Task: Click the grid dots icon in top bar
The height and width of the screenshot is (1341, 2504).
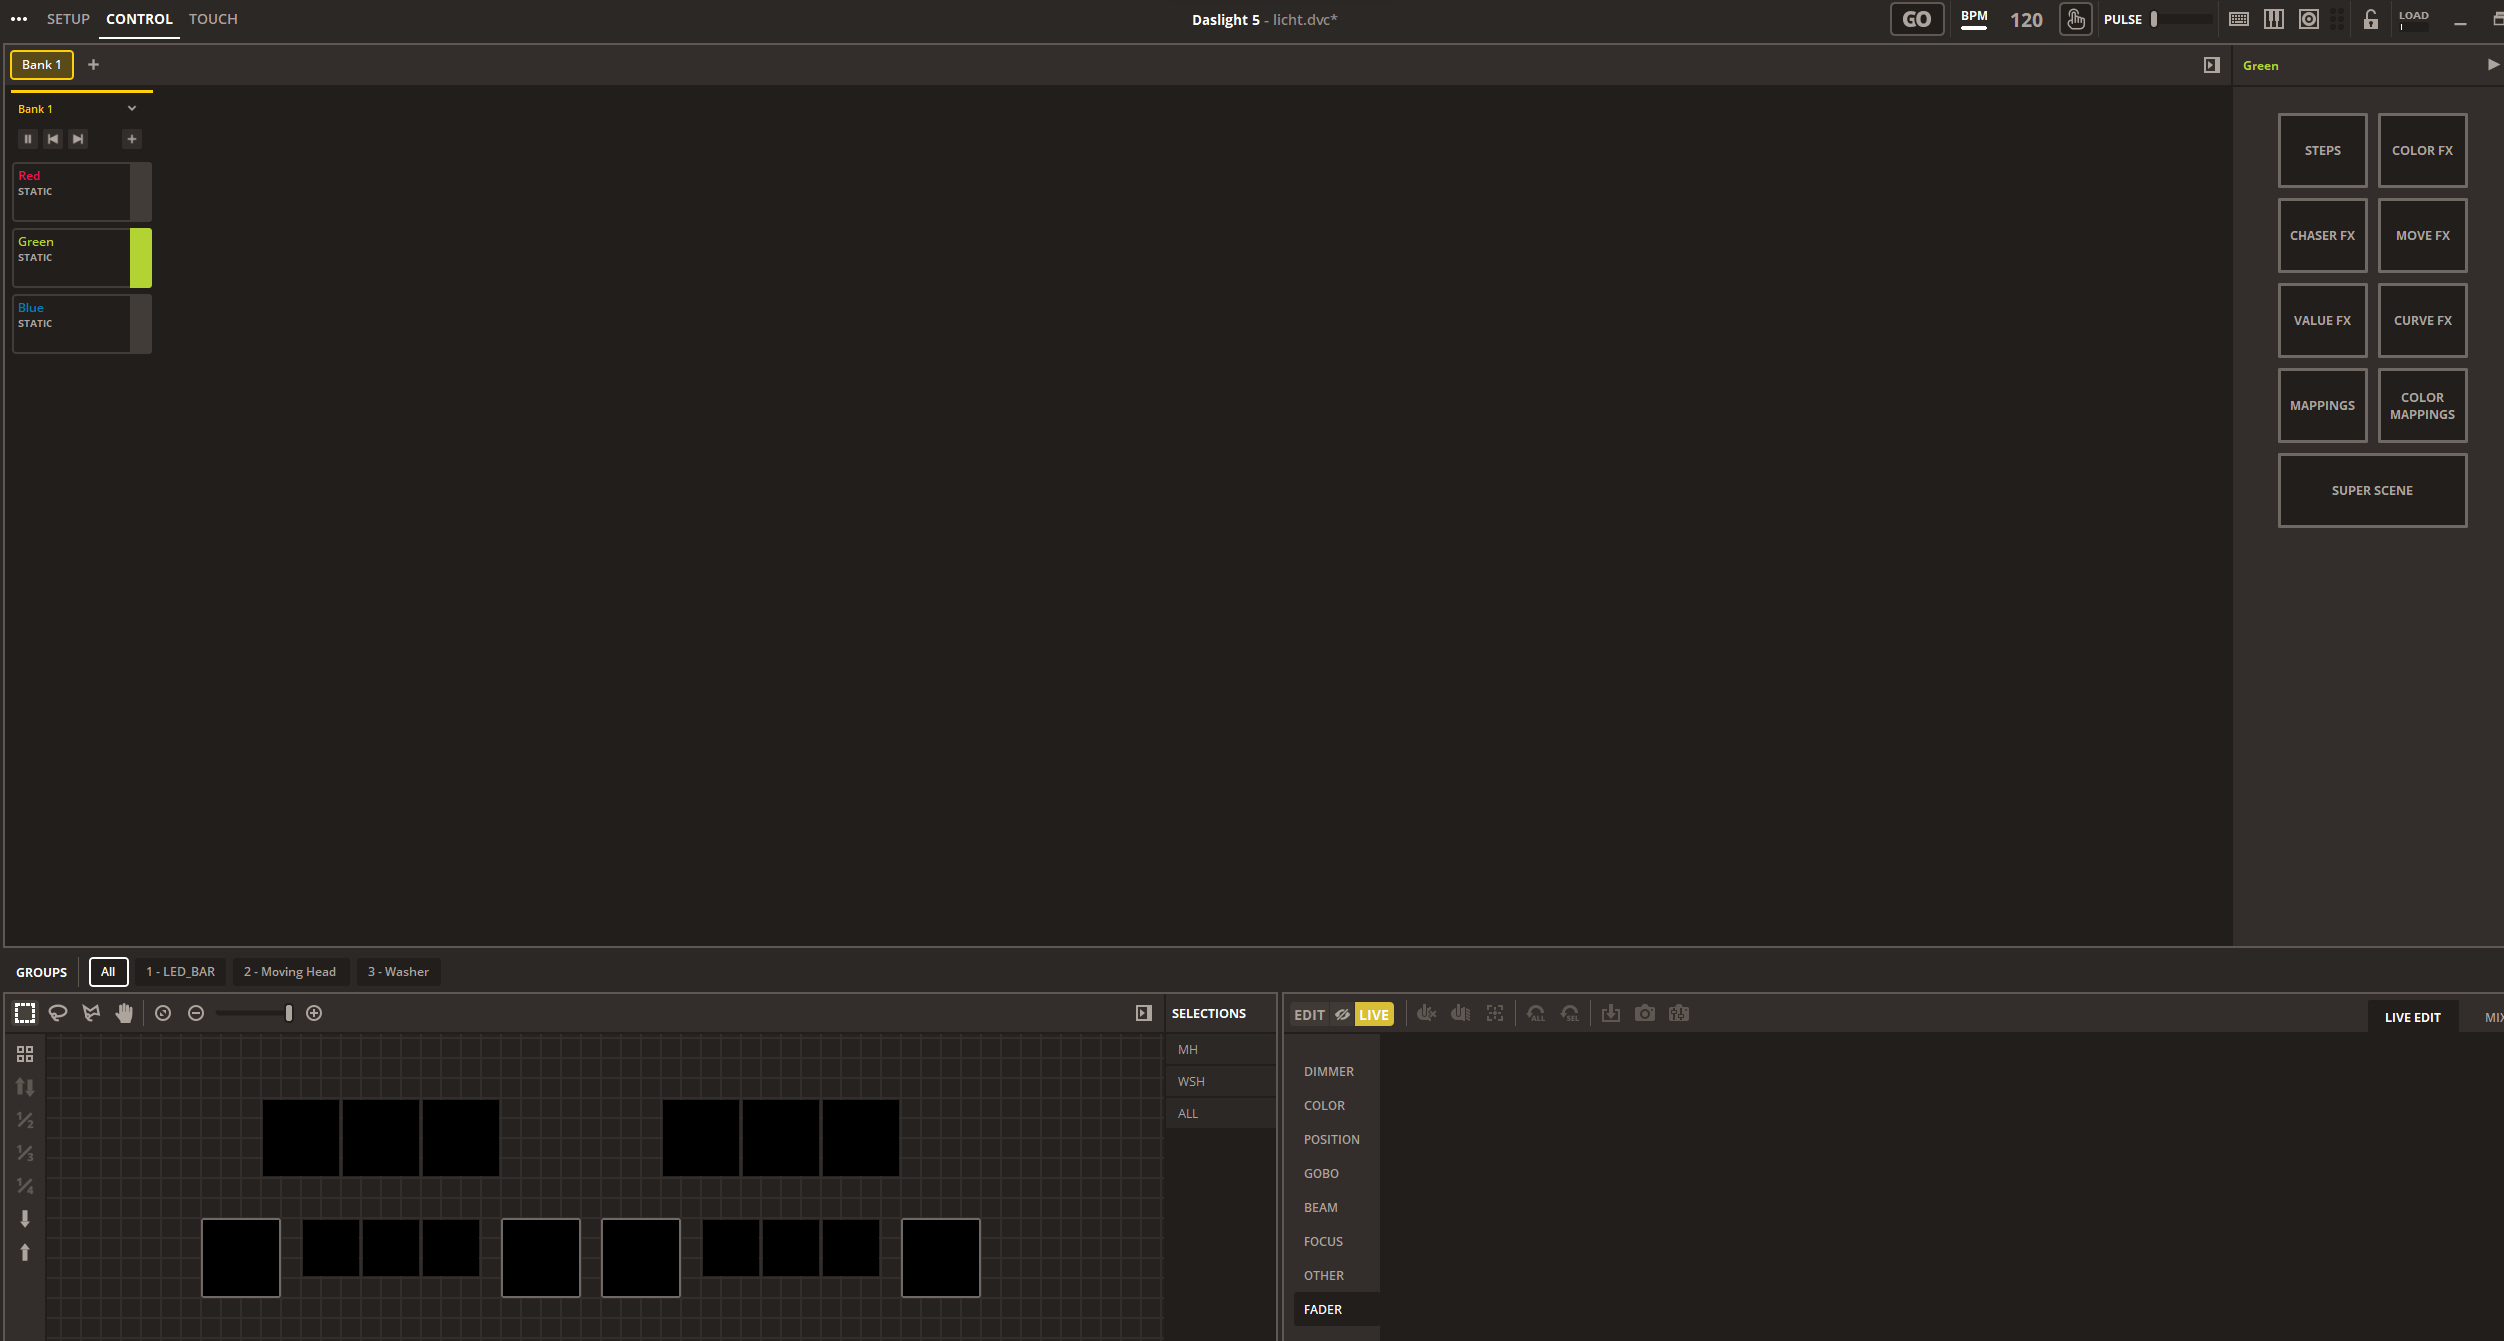Action: 2337,19
